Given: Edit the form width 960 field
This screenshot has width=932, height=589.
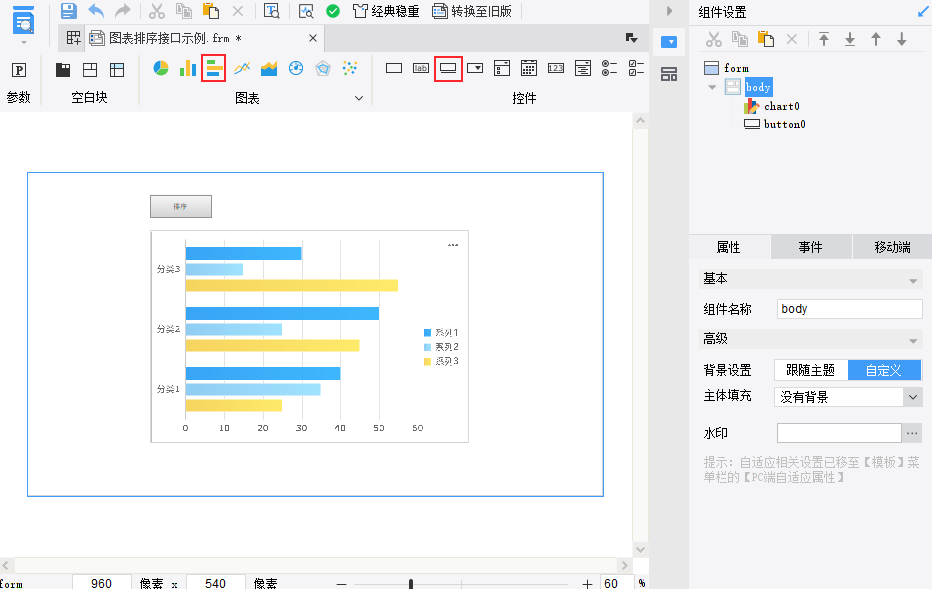Looking at the screenshot, I should (x=102, y=582).
